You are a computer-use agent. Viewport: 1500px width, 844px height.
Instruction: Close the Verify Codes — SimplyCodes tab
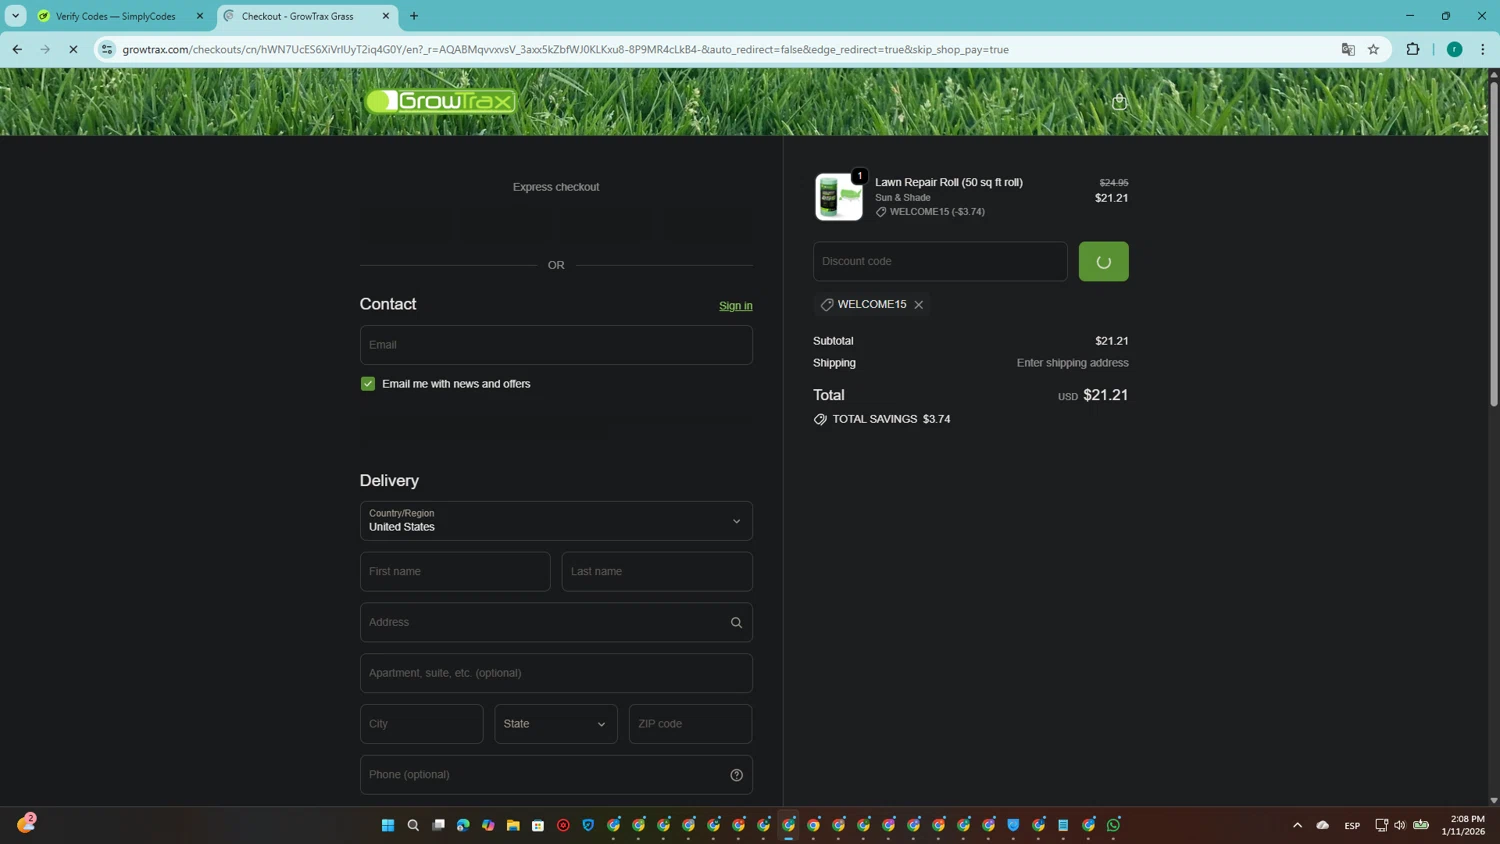(x=199, y=16)
